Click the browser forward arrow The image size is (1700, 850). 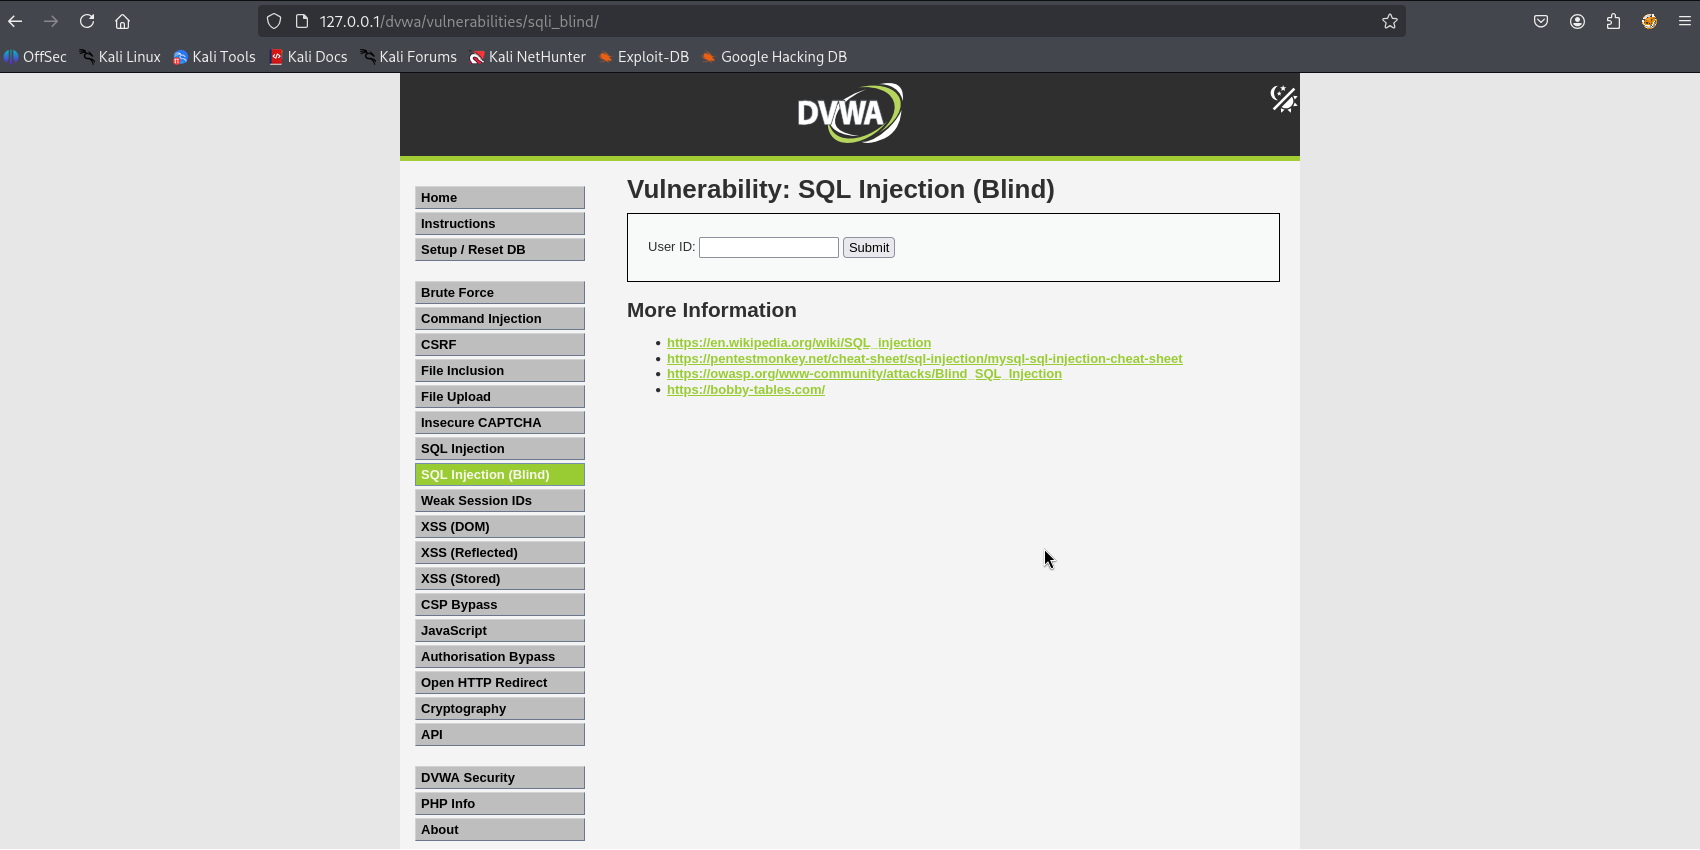pos(51,21)
